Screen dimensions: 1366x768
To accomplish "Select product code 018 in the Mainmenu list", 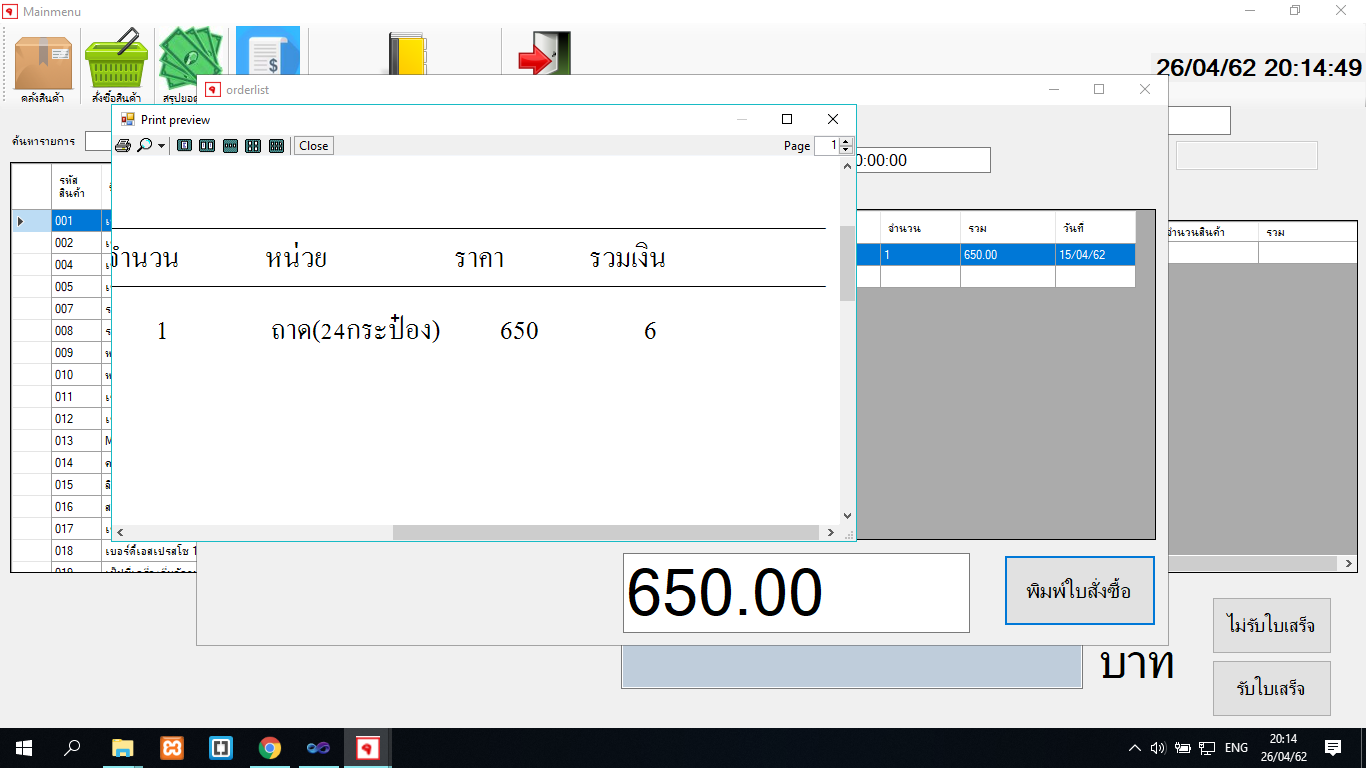I will click(x=76, y=551).
